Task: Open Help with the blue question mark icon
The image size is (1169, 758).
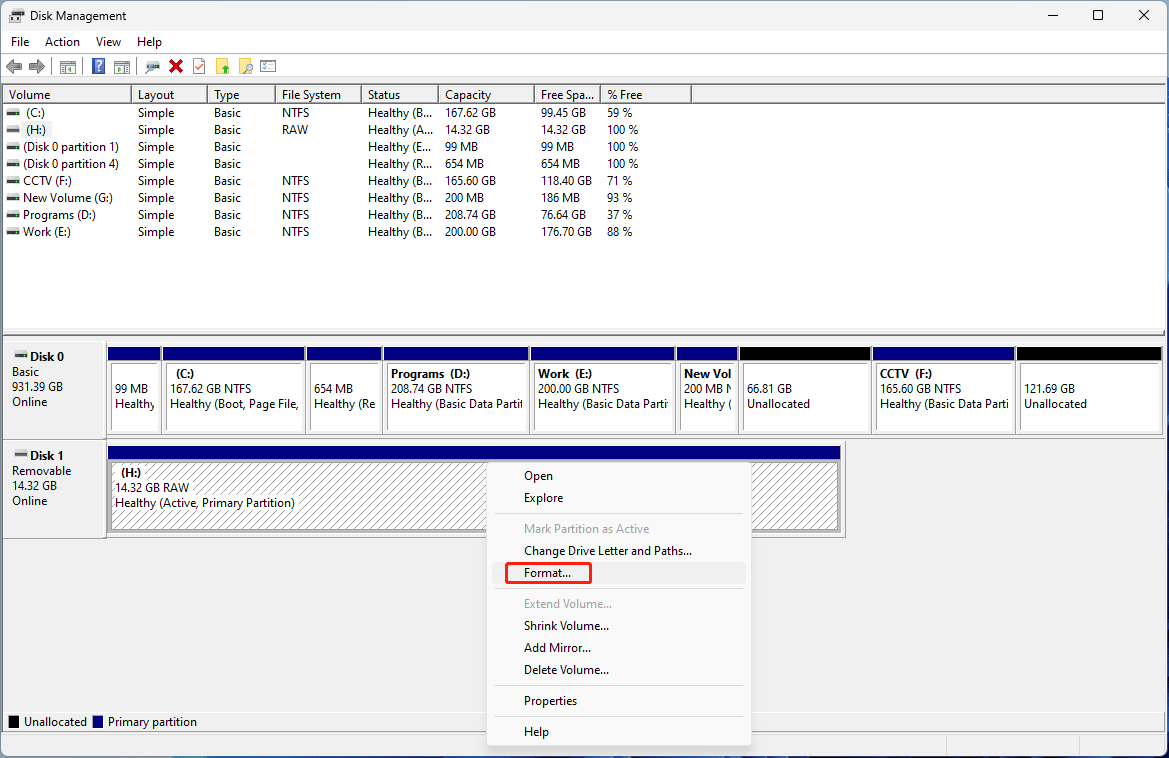Action: 98,66
